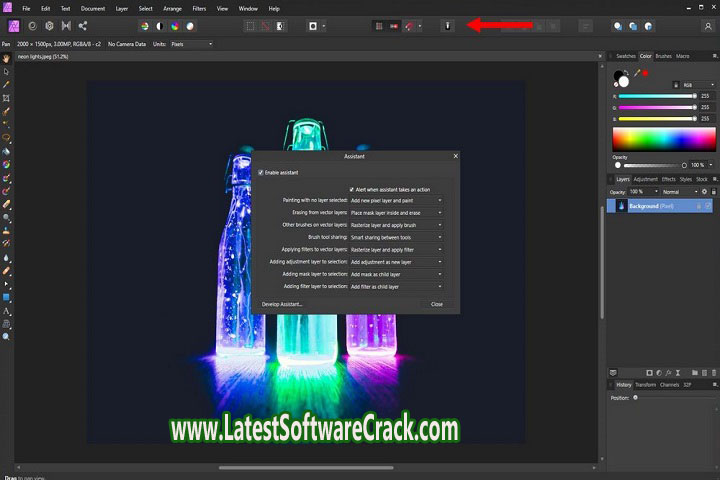Select the Blur droplet tool
The width and height of the screenshot is (720, 480).
point(6,258)
